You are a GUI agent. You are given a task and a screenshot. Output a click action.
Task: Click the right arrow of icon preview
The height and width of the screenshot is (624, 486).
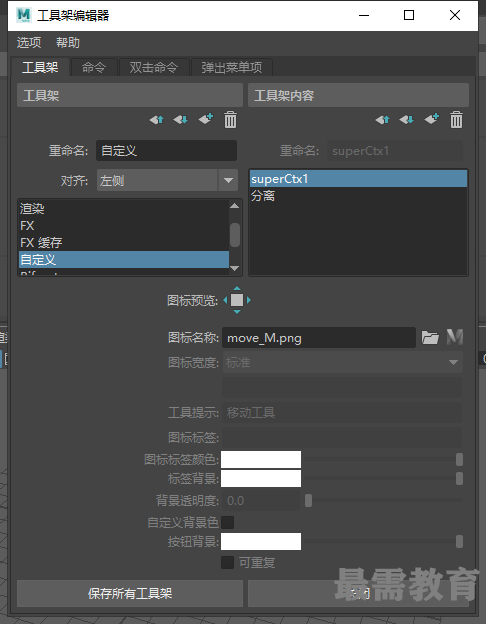(x=249, y=300)
